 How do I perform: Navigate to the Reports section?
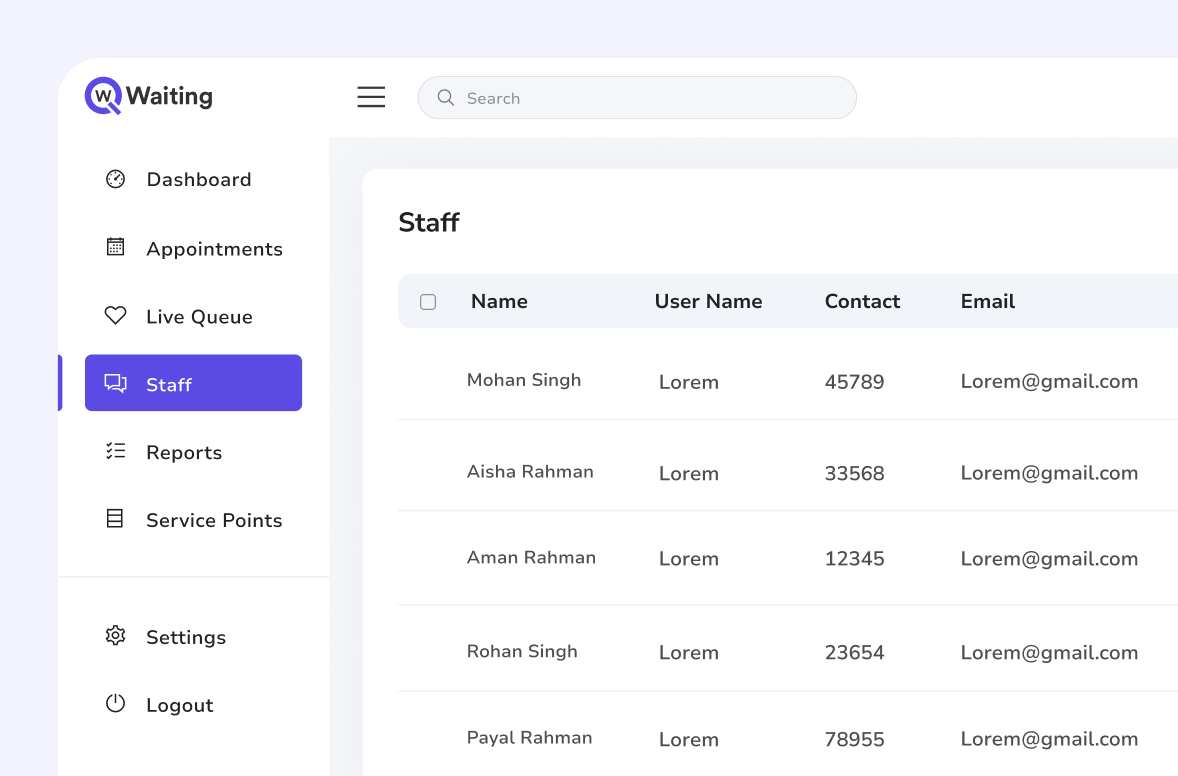coord(184,451)
